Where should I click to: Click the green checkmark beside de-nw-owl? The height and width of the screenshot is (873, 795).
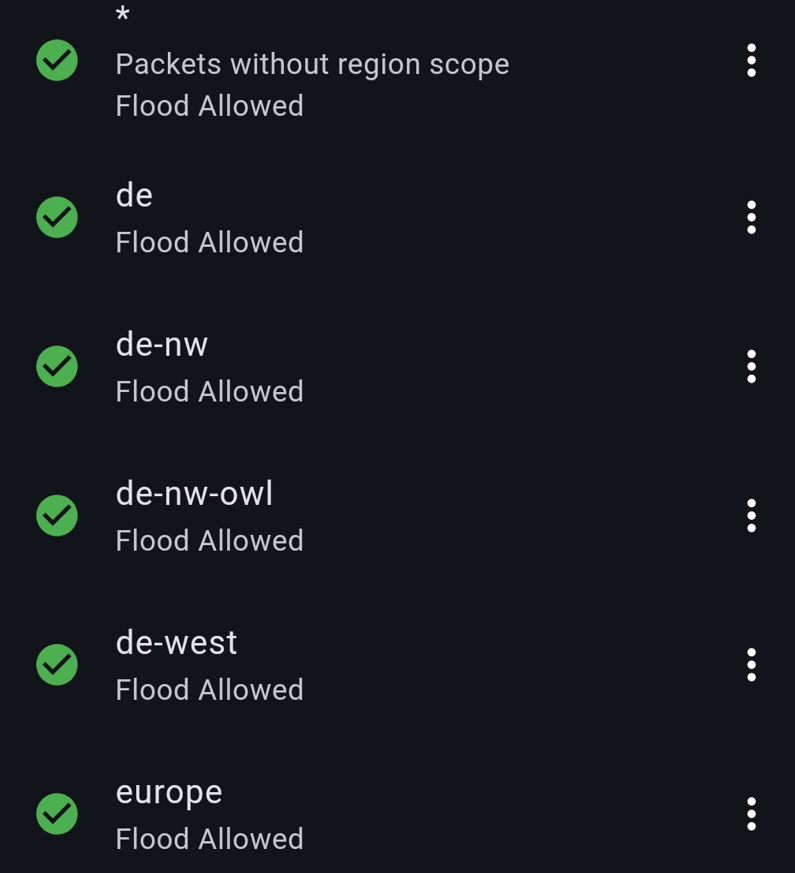(57, 515)
